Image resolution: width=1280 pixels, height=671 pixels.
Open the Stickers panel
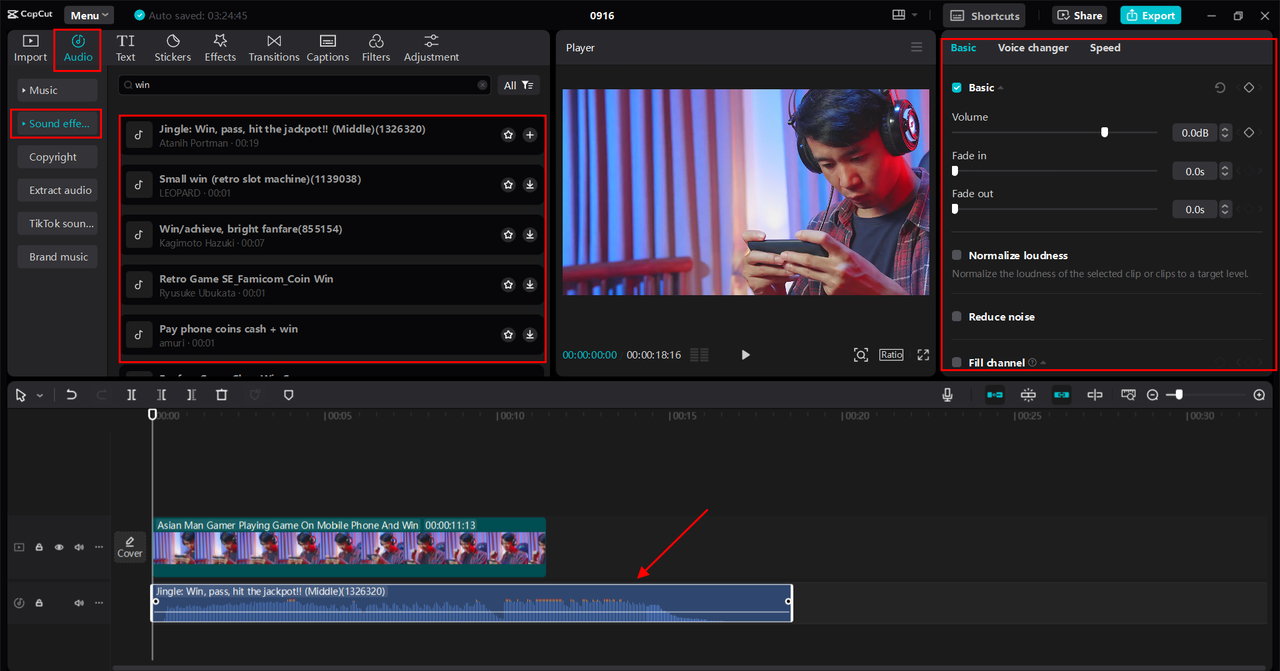172,47
